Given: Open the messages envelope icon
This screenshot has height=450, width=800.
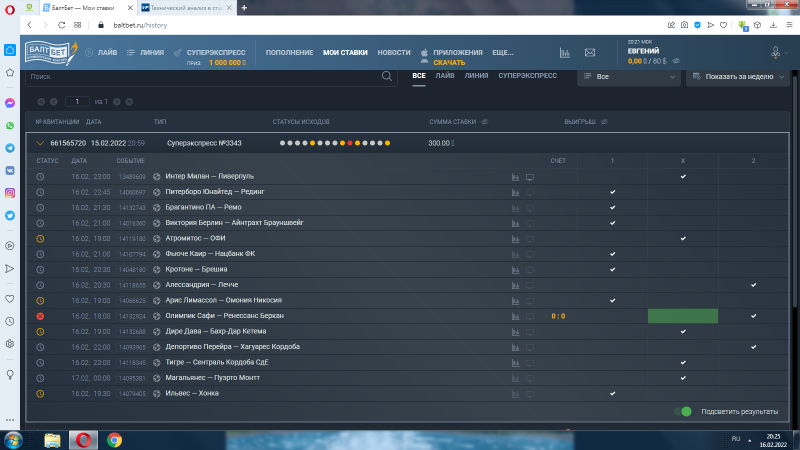Looking at the screenshot, I should 590,52.
